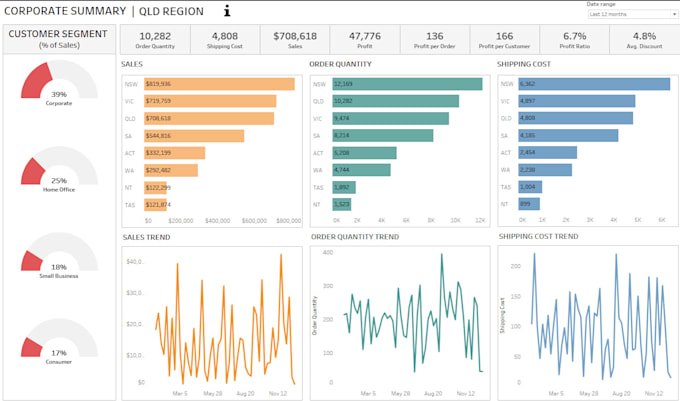Click the ACT bar in Order Quantity chart
The width and height of the screenshot is (680, 401).
point(364,153)
